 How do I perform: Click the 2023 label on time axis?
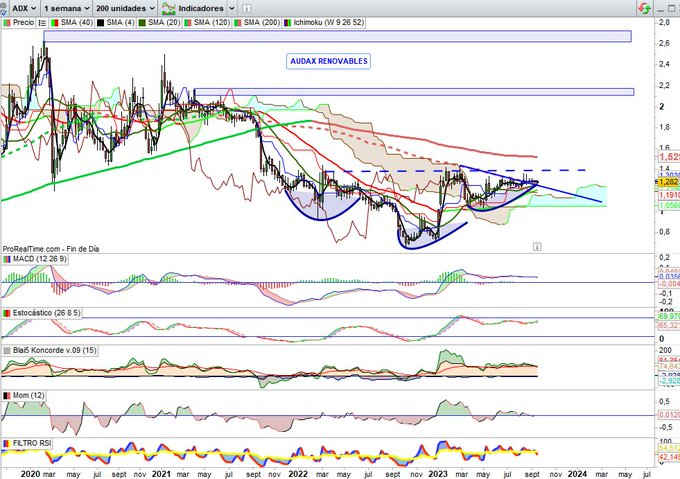(x=437, y=474)
